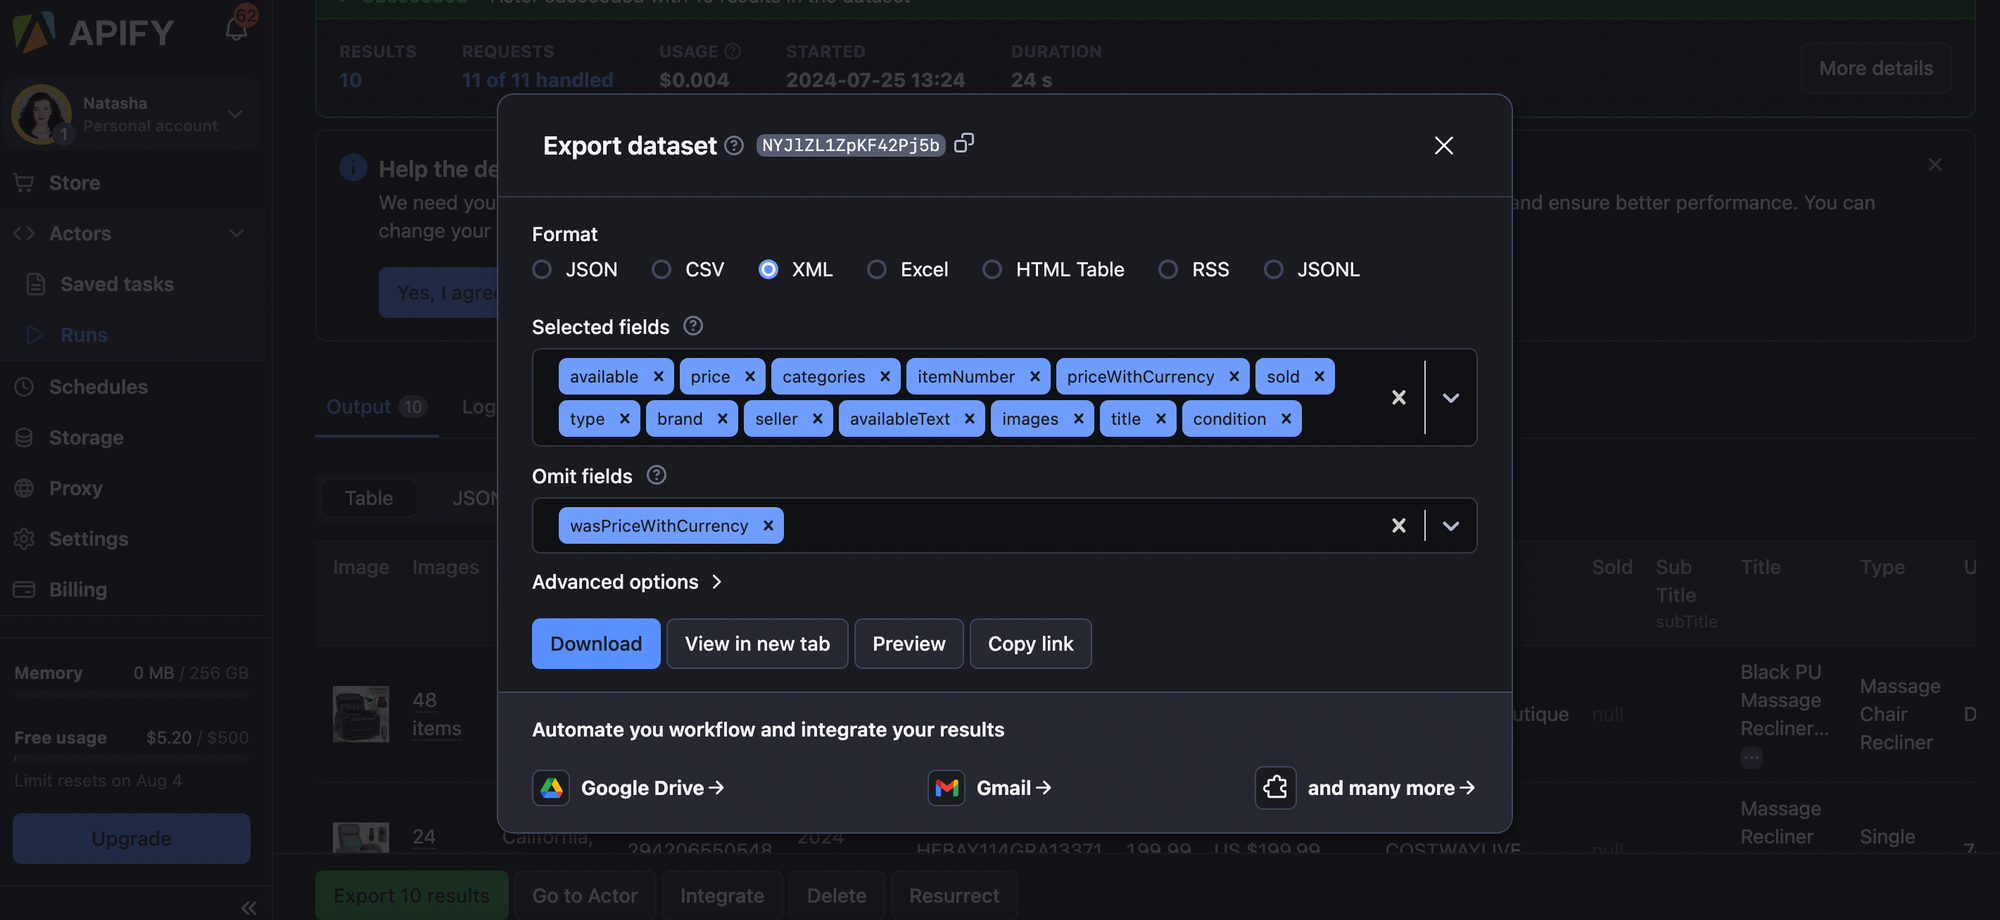Click the Download button
2000x920 pixels.
595,643
